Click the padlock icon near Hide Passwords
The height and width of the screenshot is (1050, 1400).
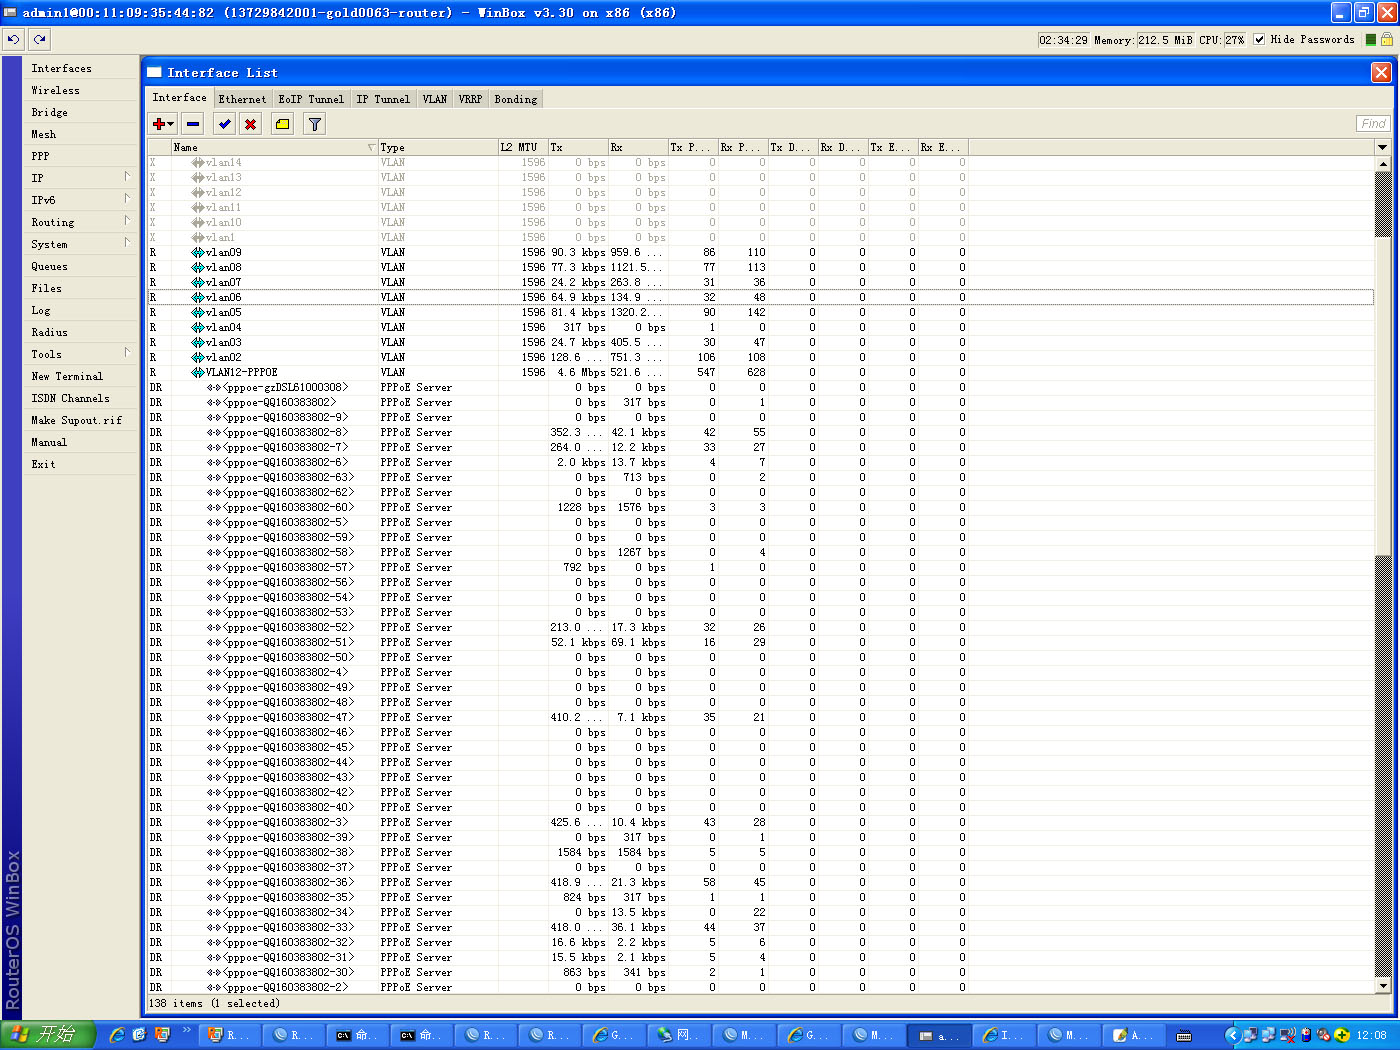[1387, 40]
